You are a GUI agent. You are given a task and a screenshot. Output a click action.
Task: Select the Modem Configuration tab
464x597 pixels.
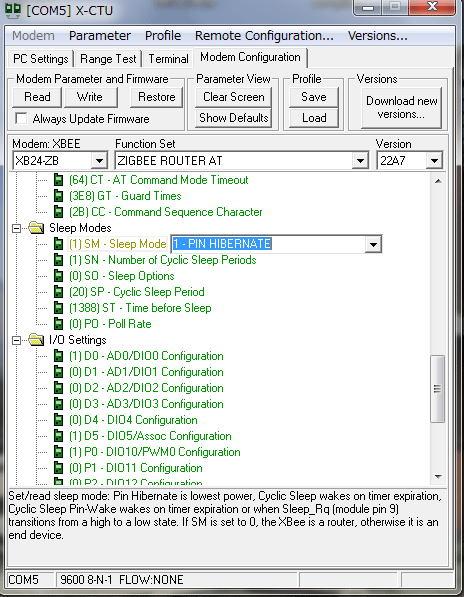[x=250, y=57]
